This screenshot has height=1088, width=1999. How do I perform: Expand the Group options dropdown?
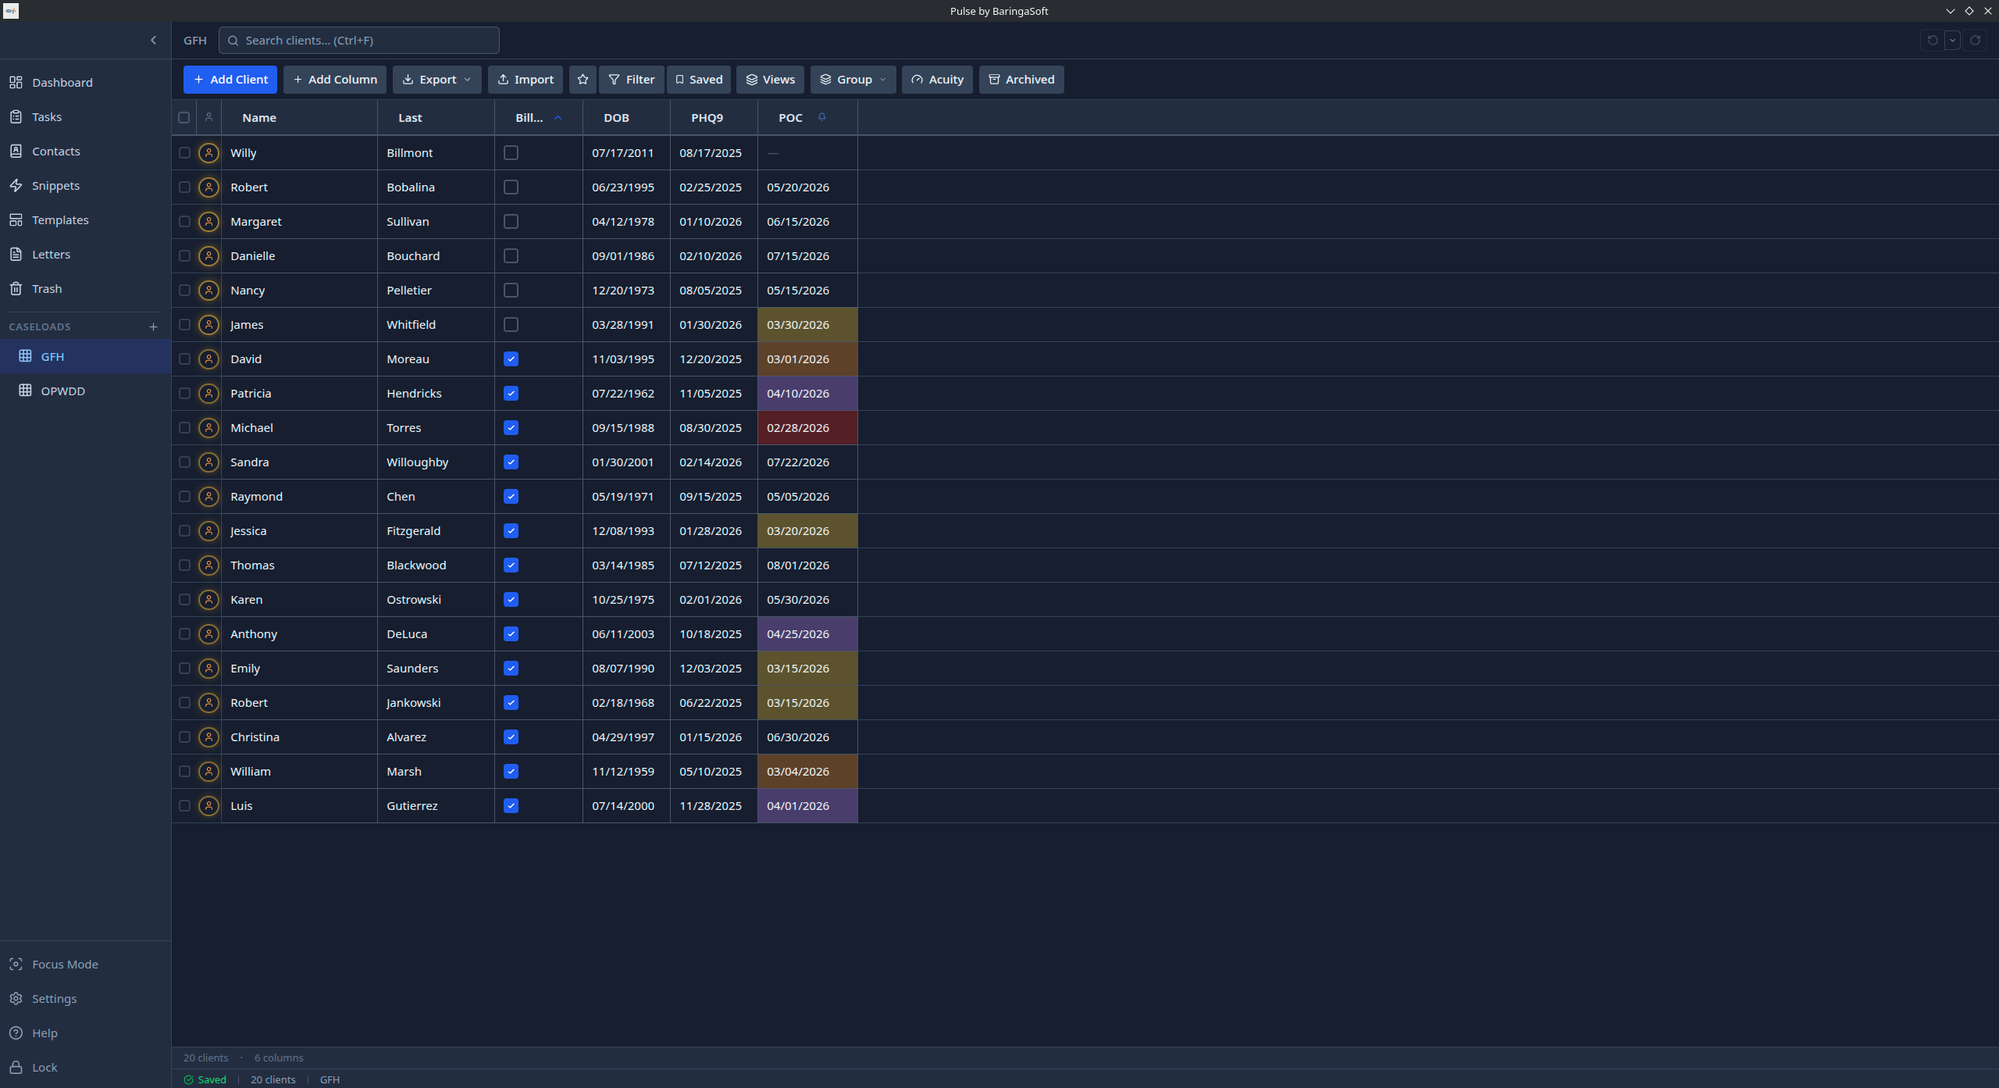coord(852,79)
